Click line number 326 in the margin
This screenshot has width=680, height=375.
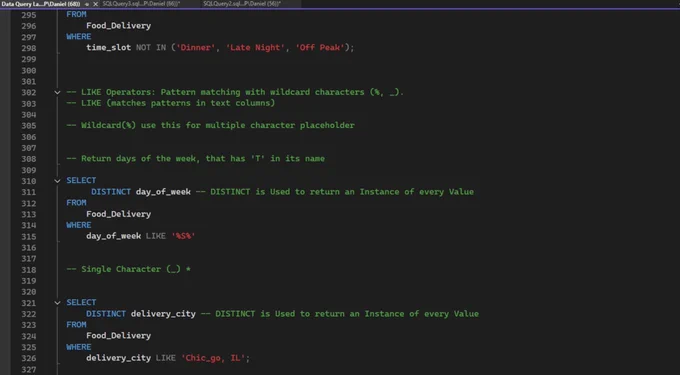coord(29,359)
